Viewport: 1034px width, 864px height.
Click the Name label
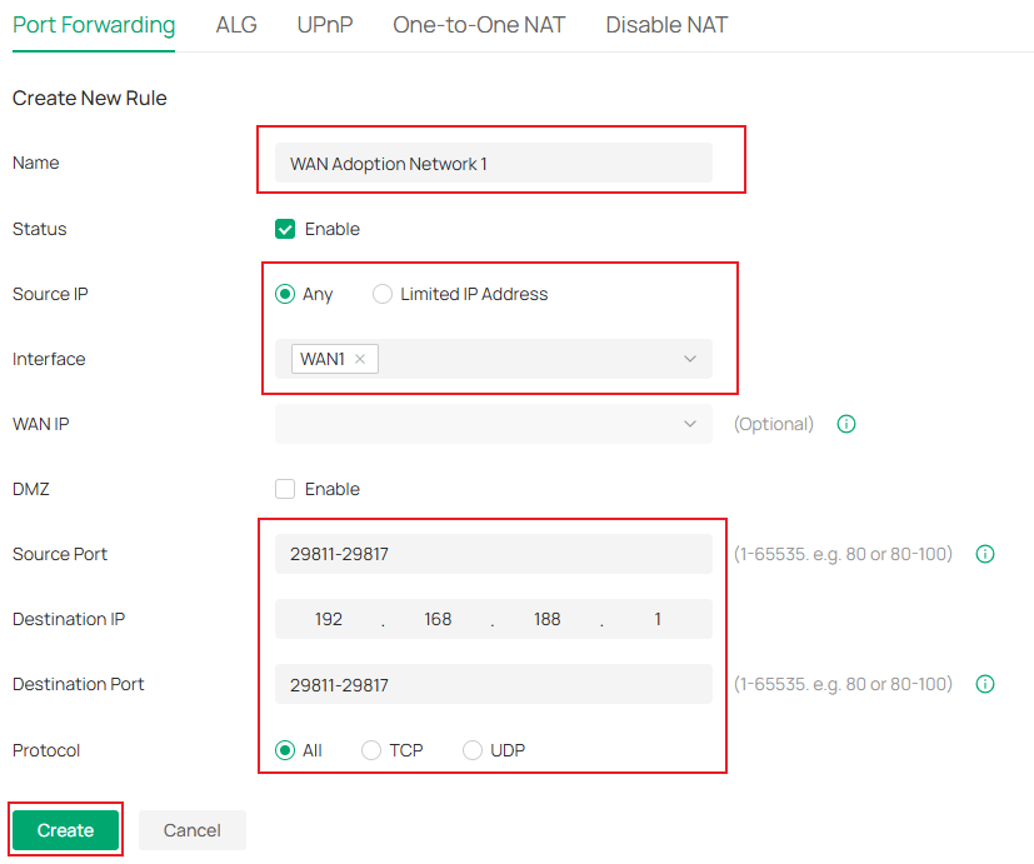36,163
